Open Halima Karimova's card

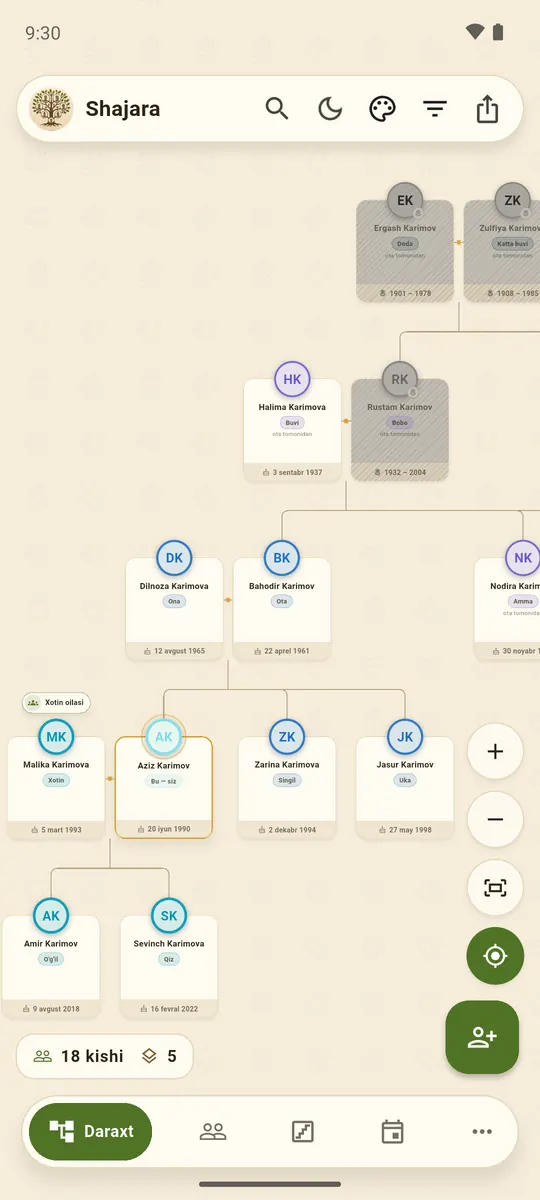292,429
